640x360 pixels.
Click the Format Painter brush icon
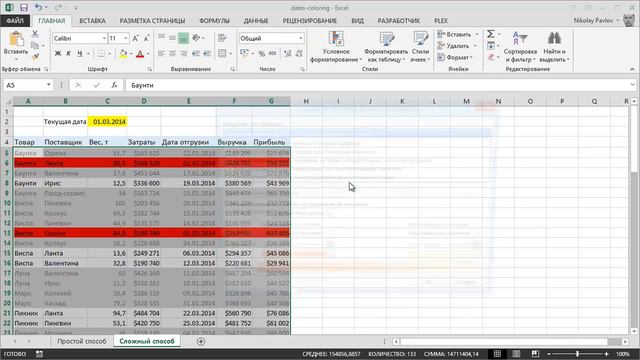(x=35, y=56)
